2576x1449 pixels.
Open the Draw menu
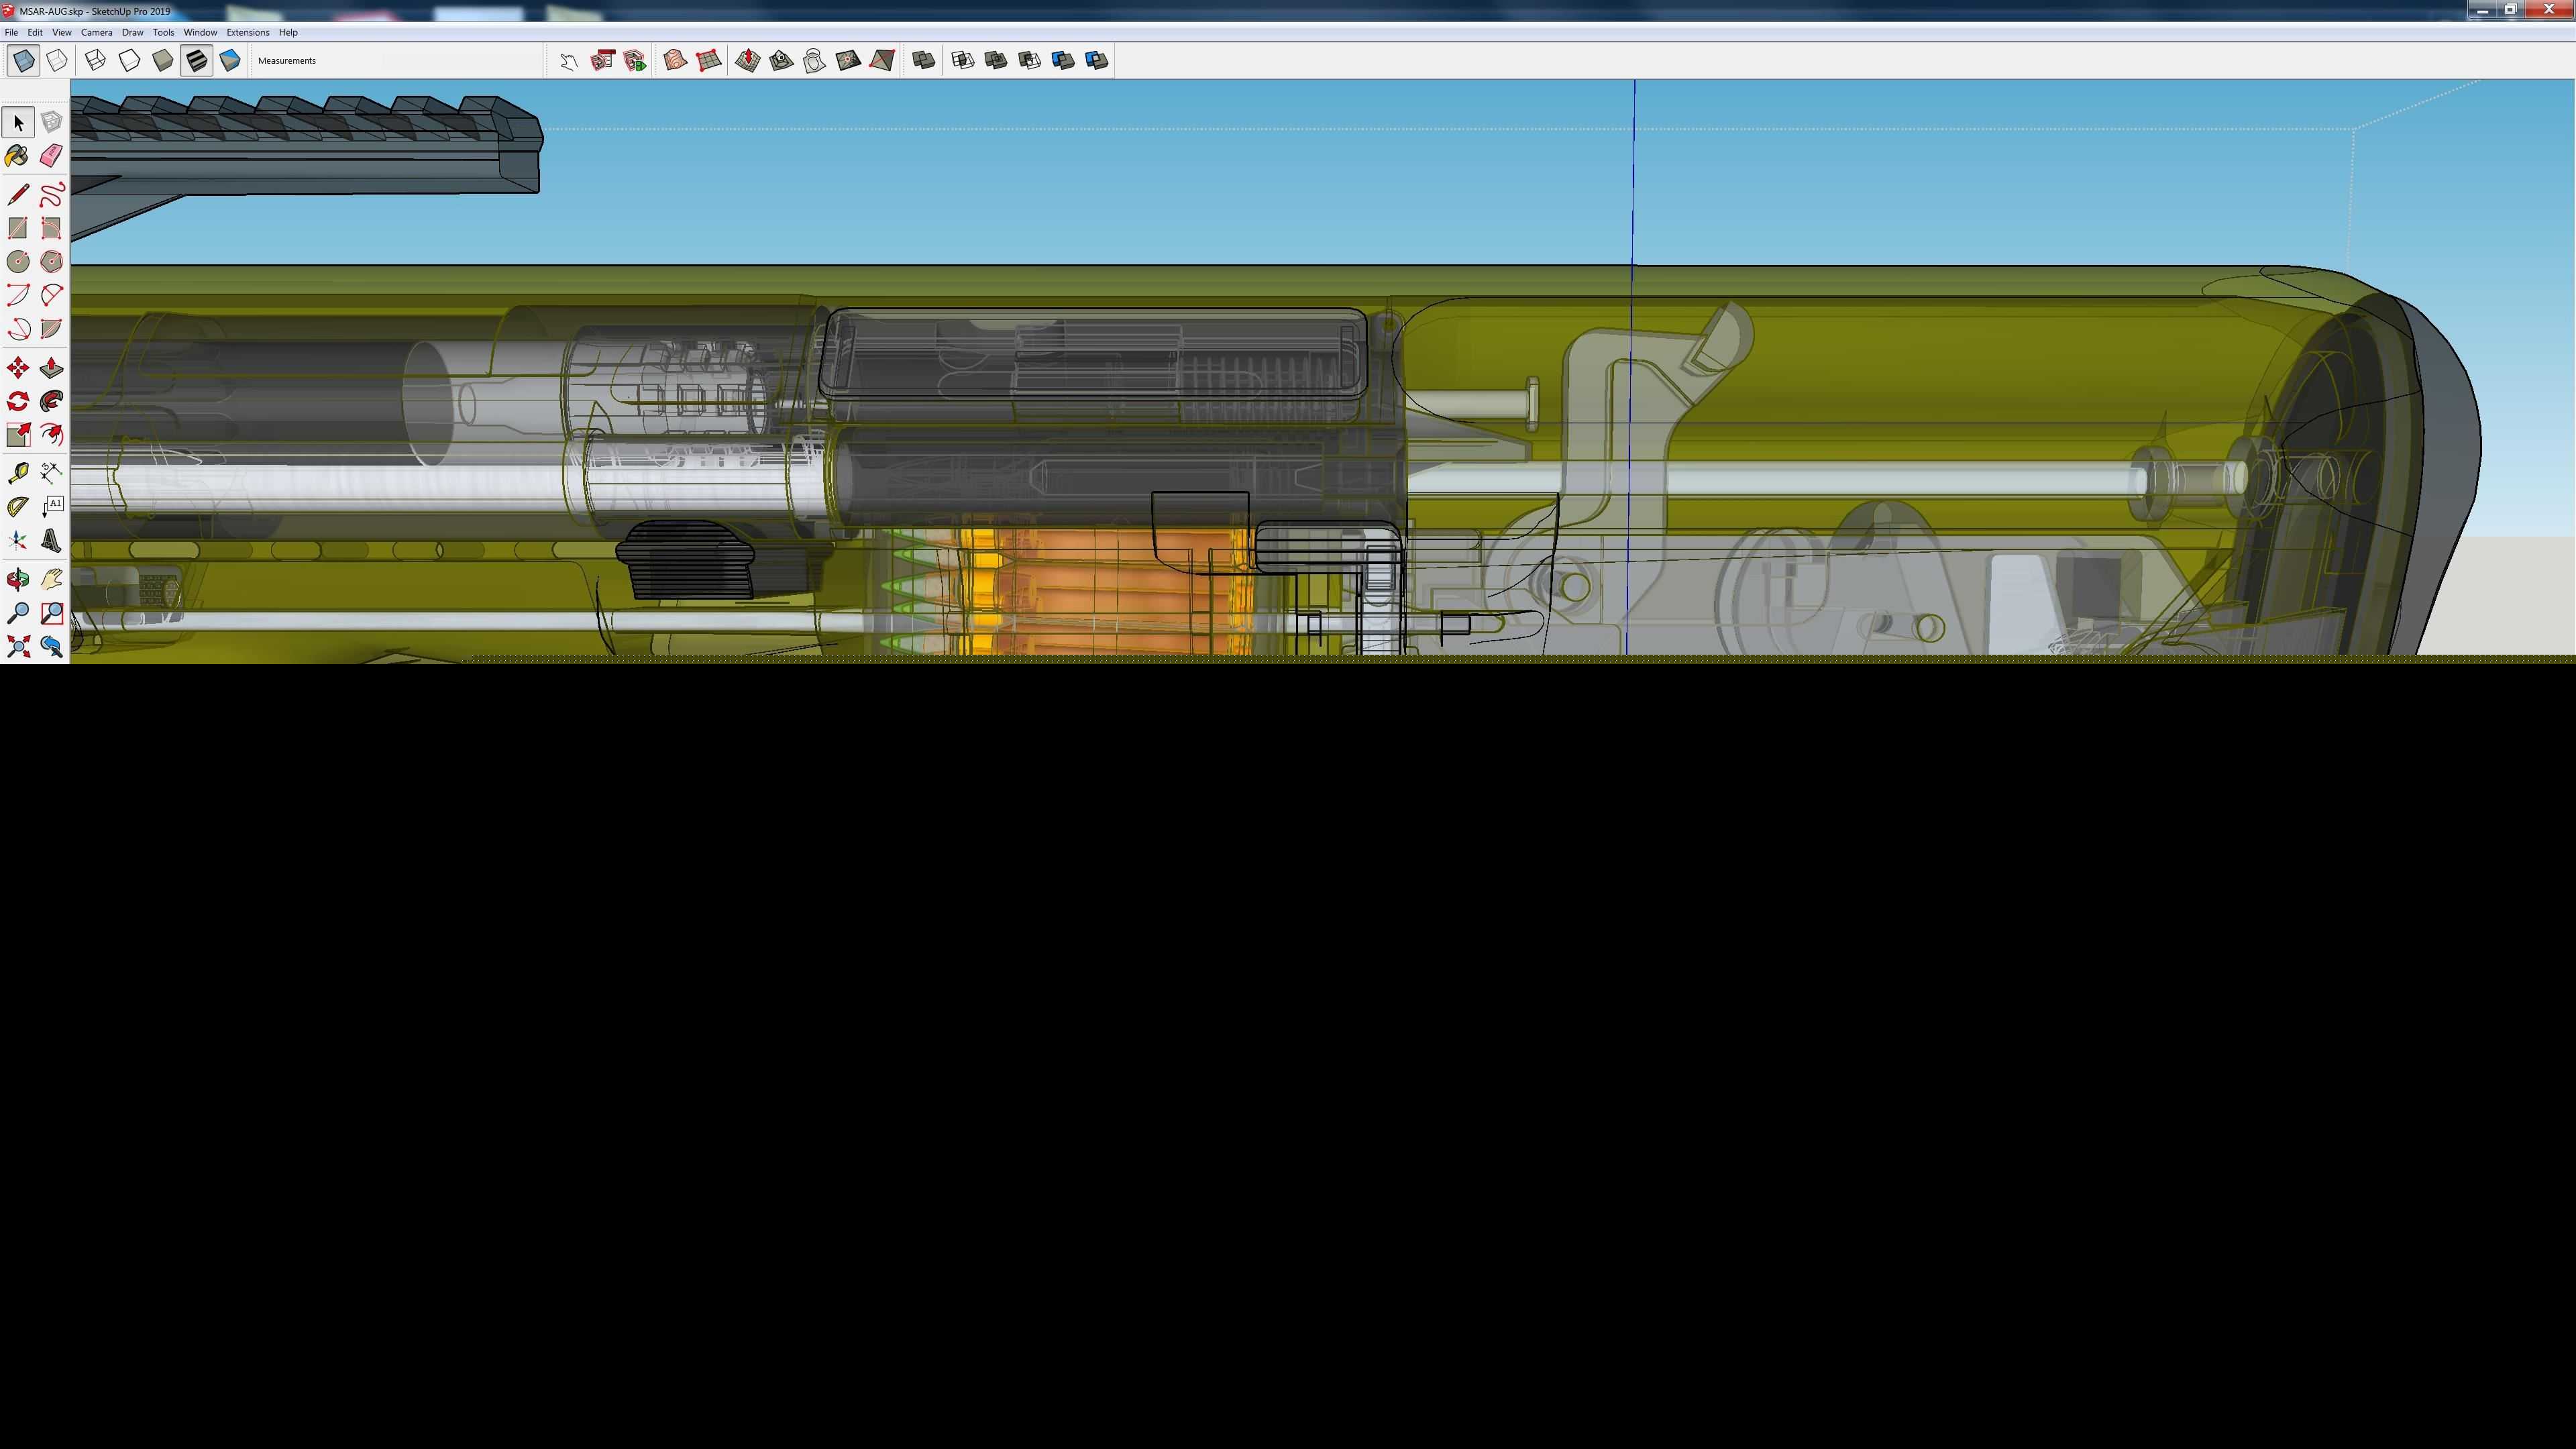(132, 32)
